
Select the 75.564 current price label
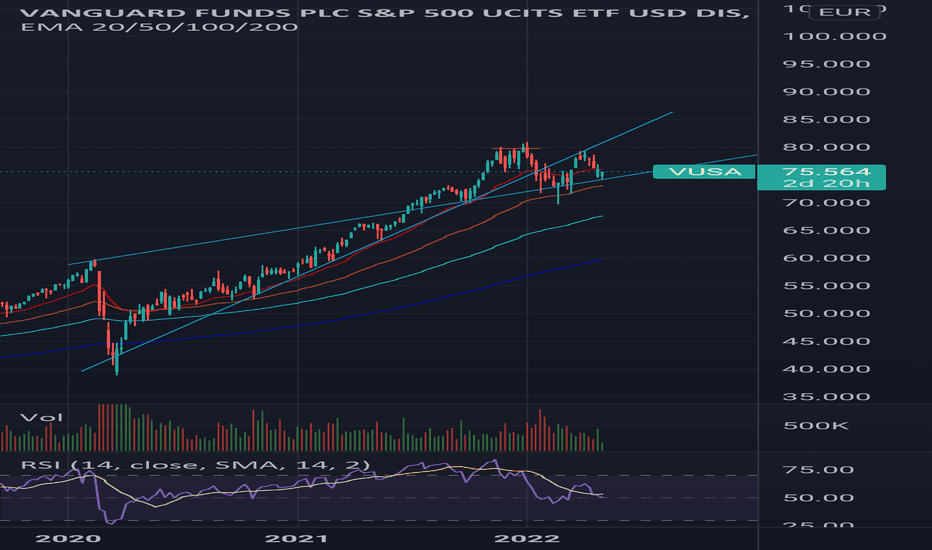click(826, 171)
